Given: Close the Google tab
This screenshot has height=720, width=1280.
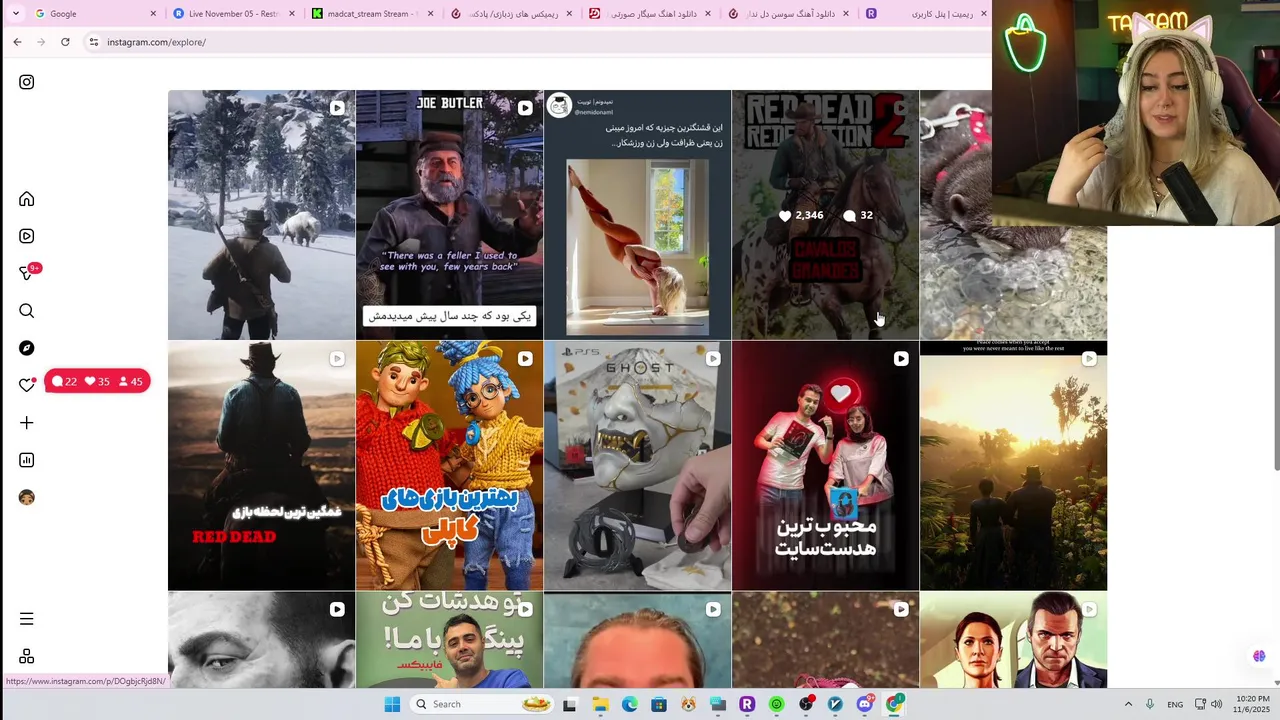Looking at the screenshot, I should (x=153, y=13).
